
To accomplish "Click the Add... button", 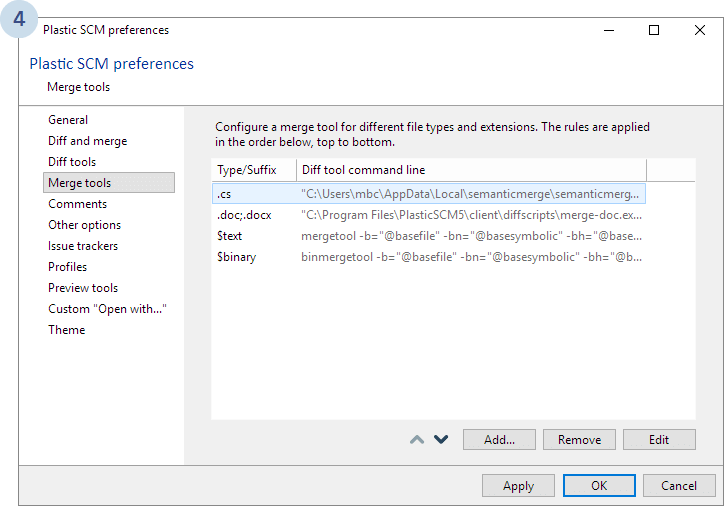I will pyautogui.click(x=499, y=440).
